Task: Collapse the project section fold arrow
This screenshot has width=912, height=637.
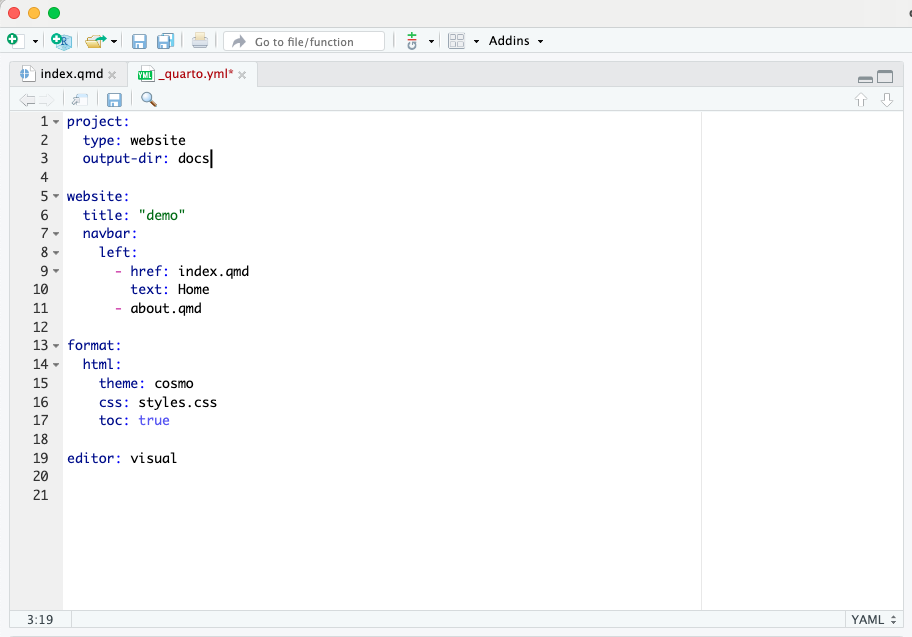Action: coord(56,122)
